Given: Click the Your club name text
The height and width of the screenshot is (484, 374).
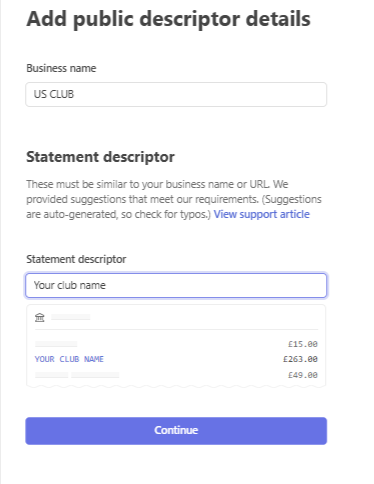Looking at the screenshot, I should tap(70, 285).
